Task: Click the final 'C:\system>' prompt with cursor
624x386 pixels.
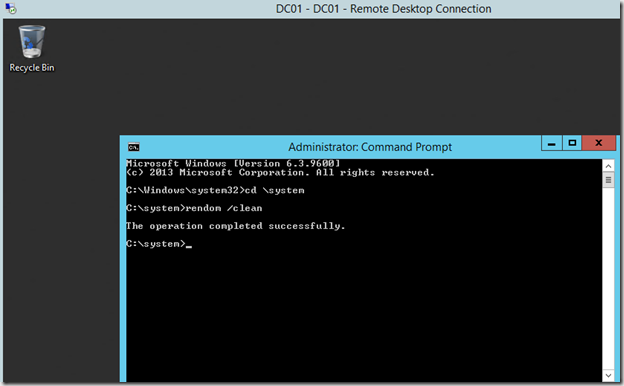Action: (x=159, y=244)
